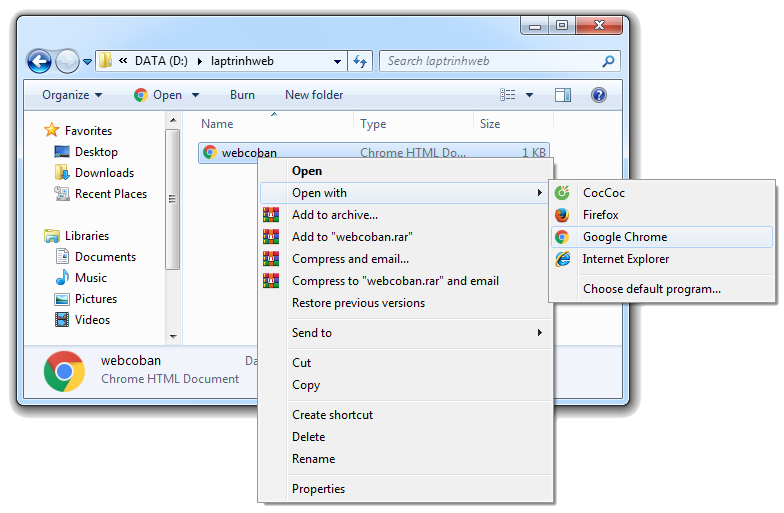Click the Firefox icon in Open with submenu
The height and width of the screenshot is (513, 784).
562,215
